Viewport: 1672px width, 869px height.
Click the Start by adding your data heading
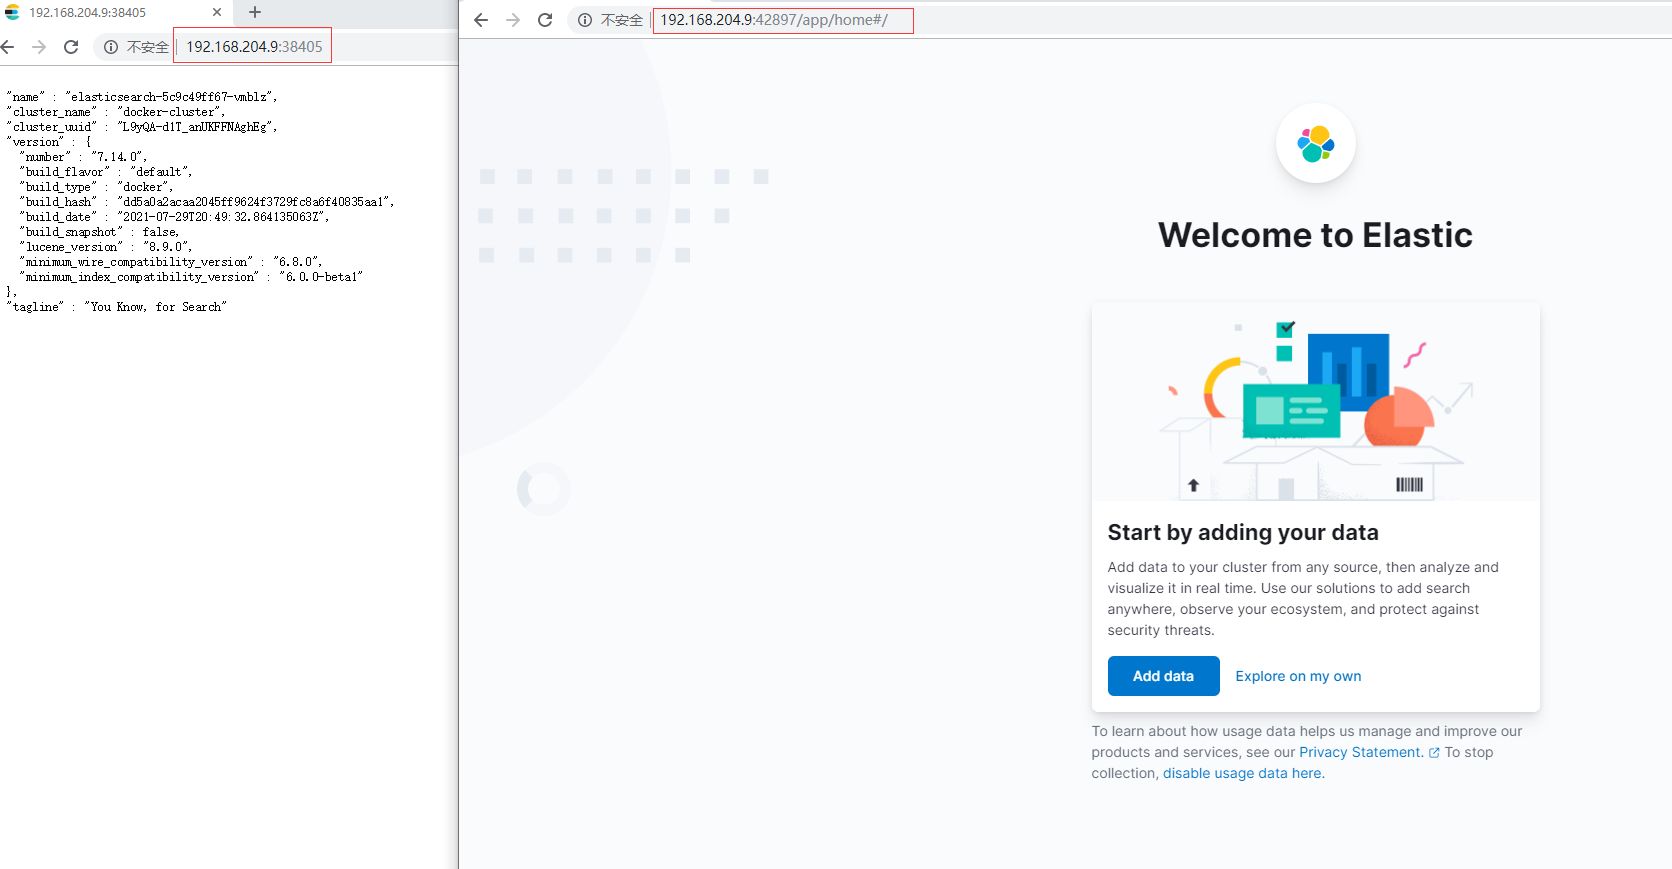point(1243,532)
